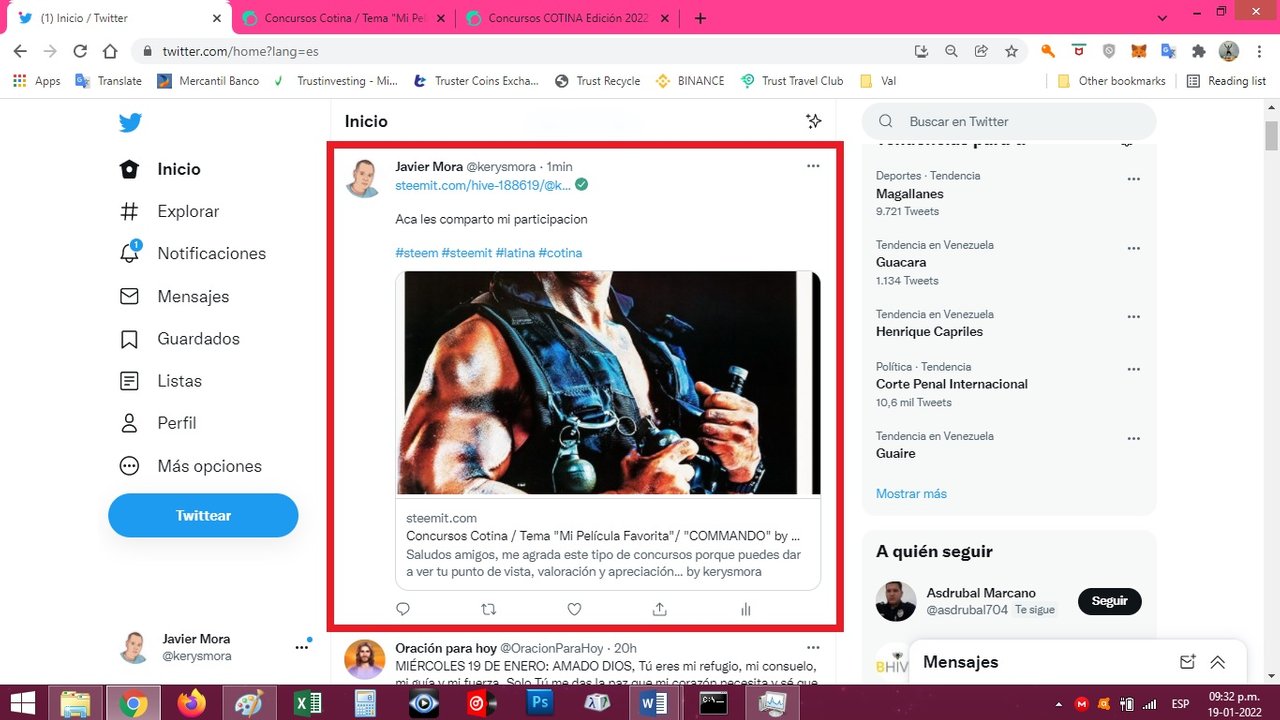Screen dimensions: 1280x720
Task: Open new message icon in Mensajes drawer
Action: pyautogui.click(x=1187, y=662)
